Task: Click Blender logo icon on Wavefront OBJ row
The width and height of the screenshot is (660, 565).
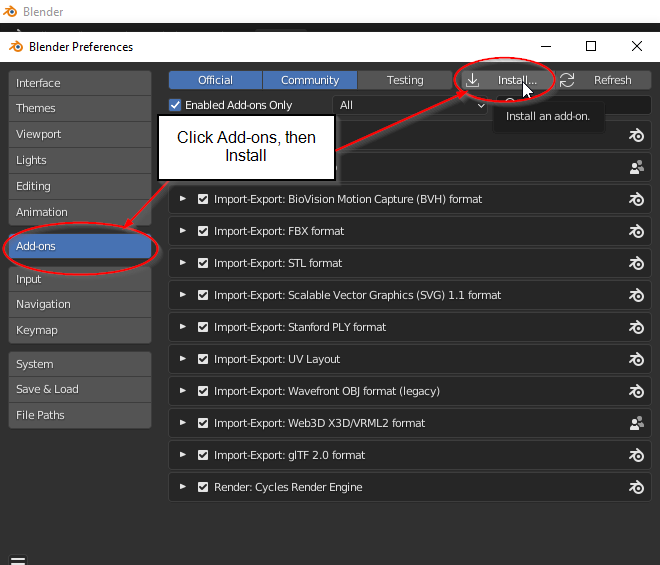Action: pyautogui.click(x=636, y=391)
